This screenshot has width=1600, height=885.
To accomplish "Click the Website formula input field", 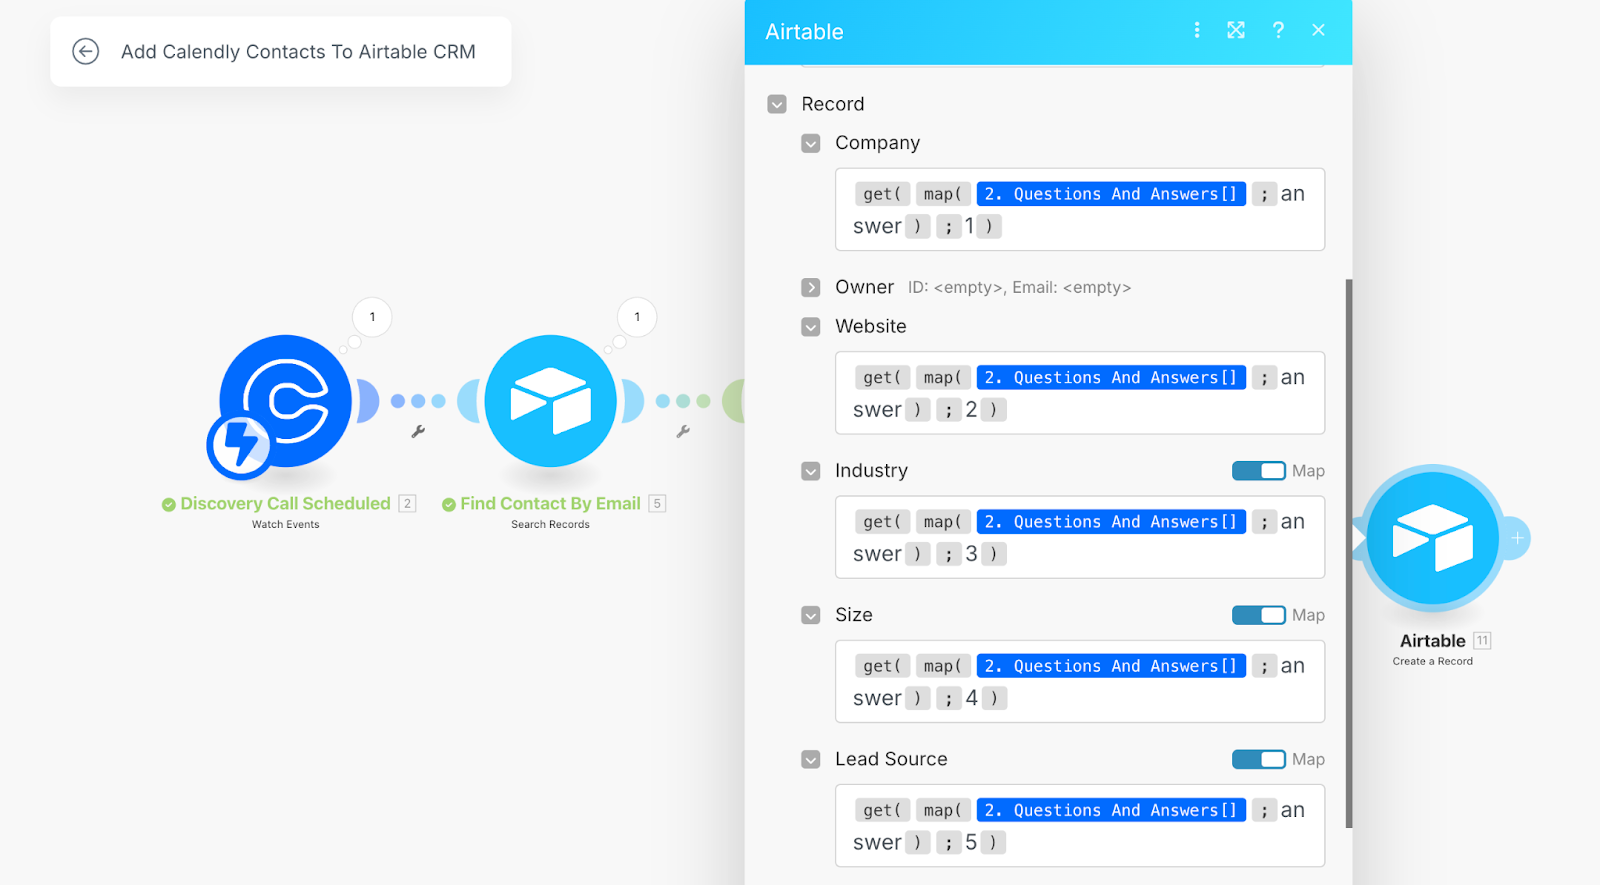I will pyautogui.click(x=1080, y=393).
